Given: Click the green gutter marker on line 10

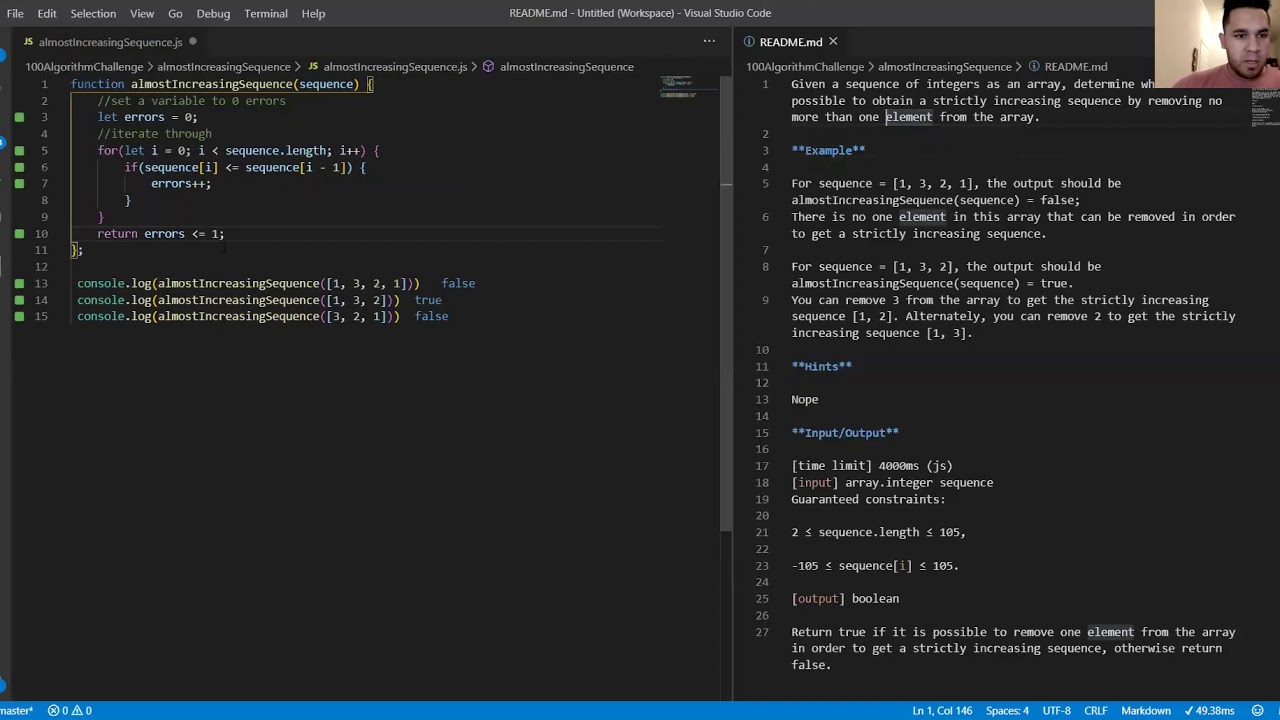Looking at the screenshot, I should [19, 234].
